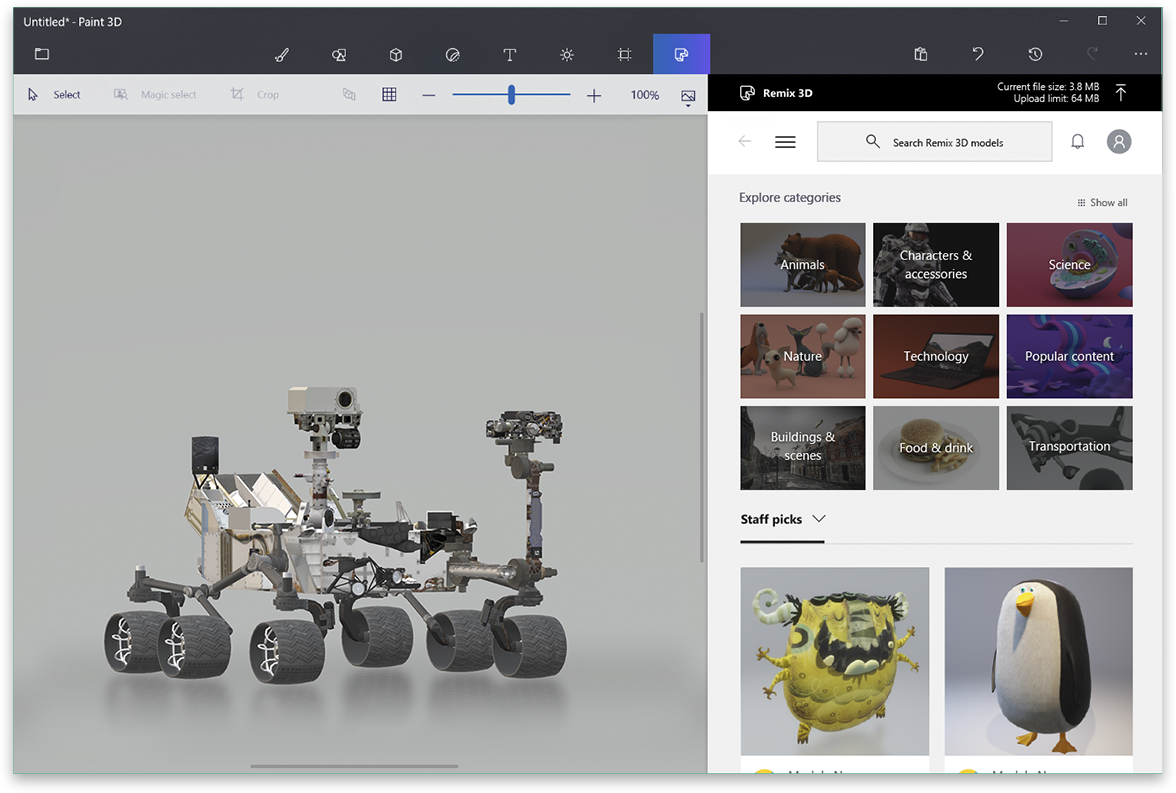Open the three-dots more options menu
The image size is (1176, 793).
pyautogui.click(x=1141, y=54)
